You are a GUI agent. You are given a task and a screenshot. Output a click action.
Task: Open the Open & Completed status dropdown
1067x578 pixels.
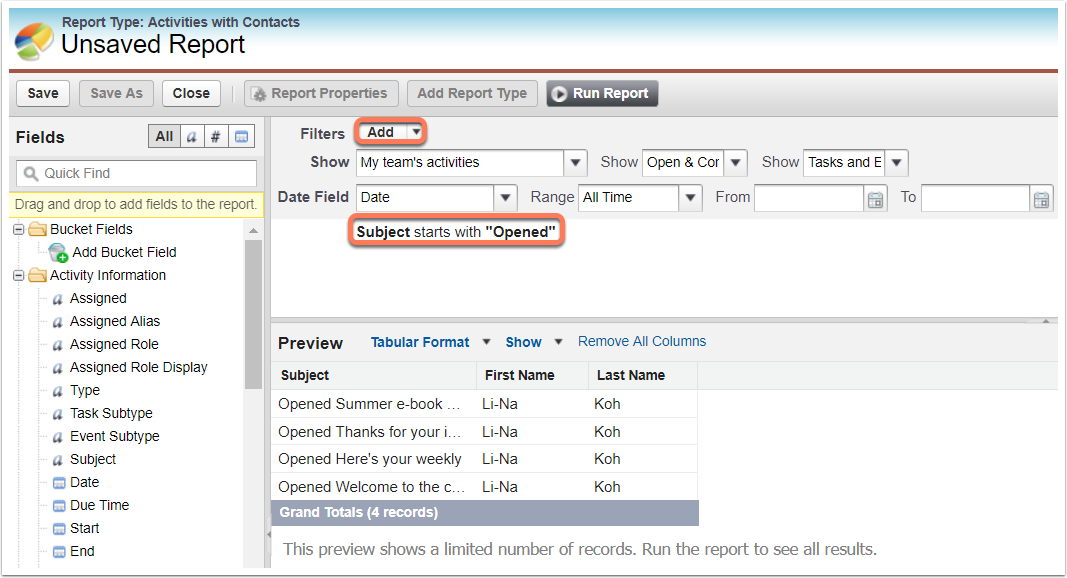736,163
